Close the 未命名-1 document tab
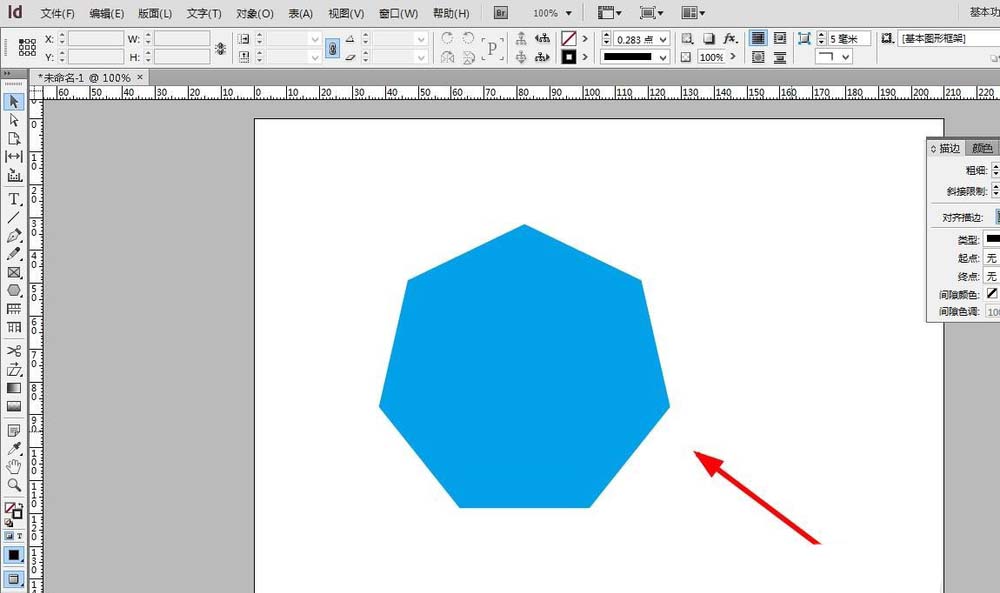1000x593 pixels. coord(139,77)
